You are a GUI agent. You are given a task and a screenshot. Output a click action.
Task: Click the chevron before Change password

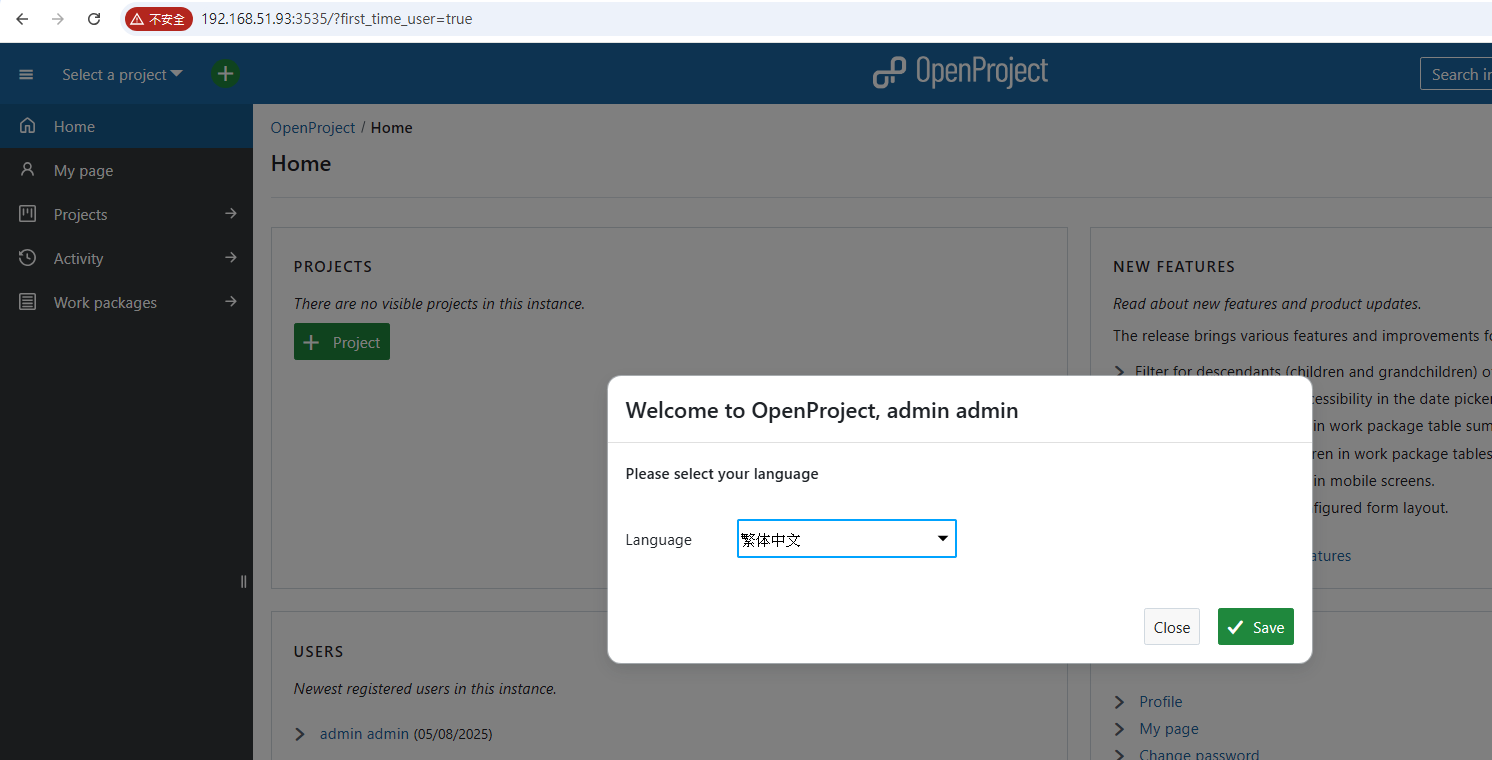pos(1119,754)
